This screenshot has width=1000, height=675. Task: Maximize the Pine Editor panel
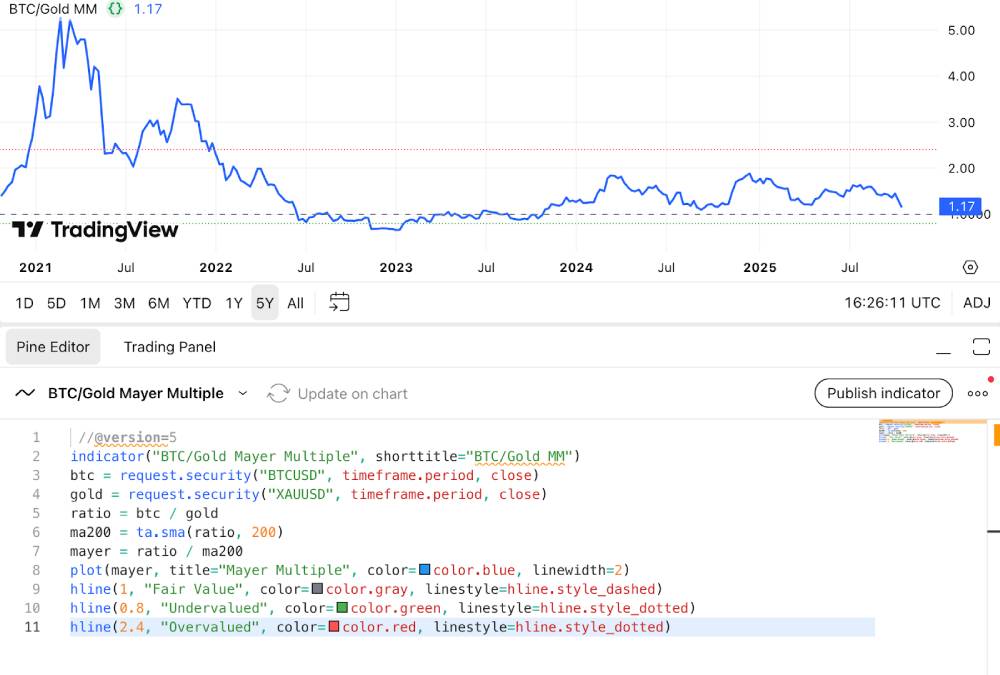pos(980,347)
